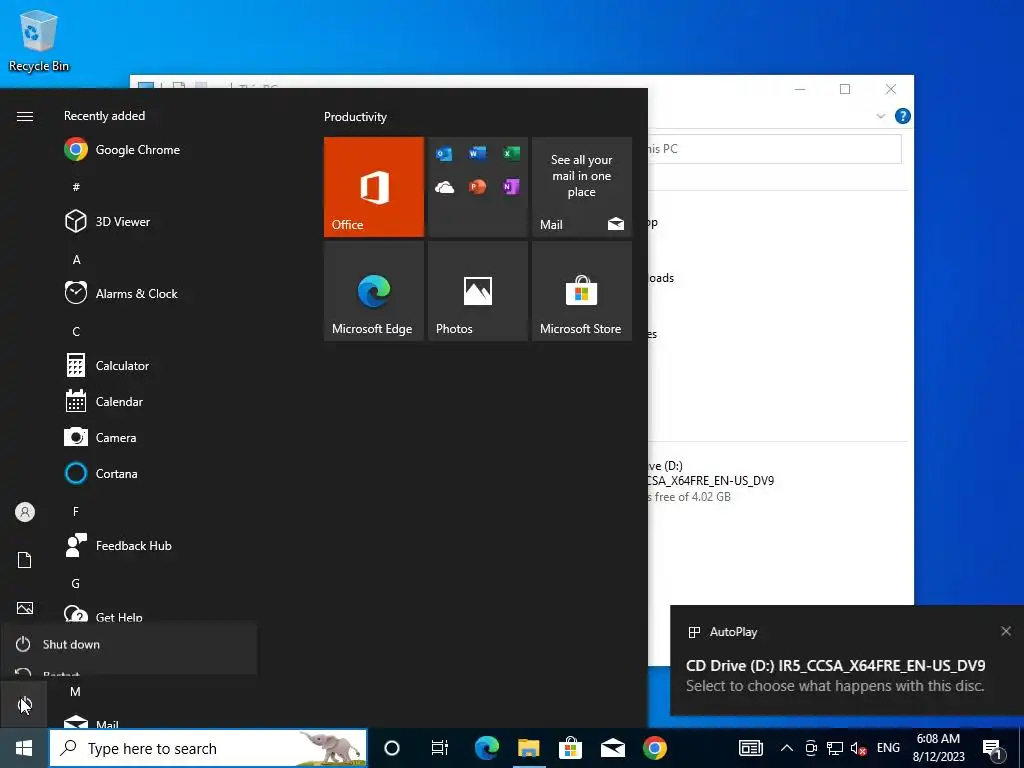The image size is (1024, 768).
Task: Open Microsoft Store tile
Action: pyautogui.click(x=582, y=291)
